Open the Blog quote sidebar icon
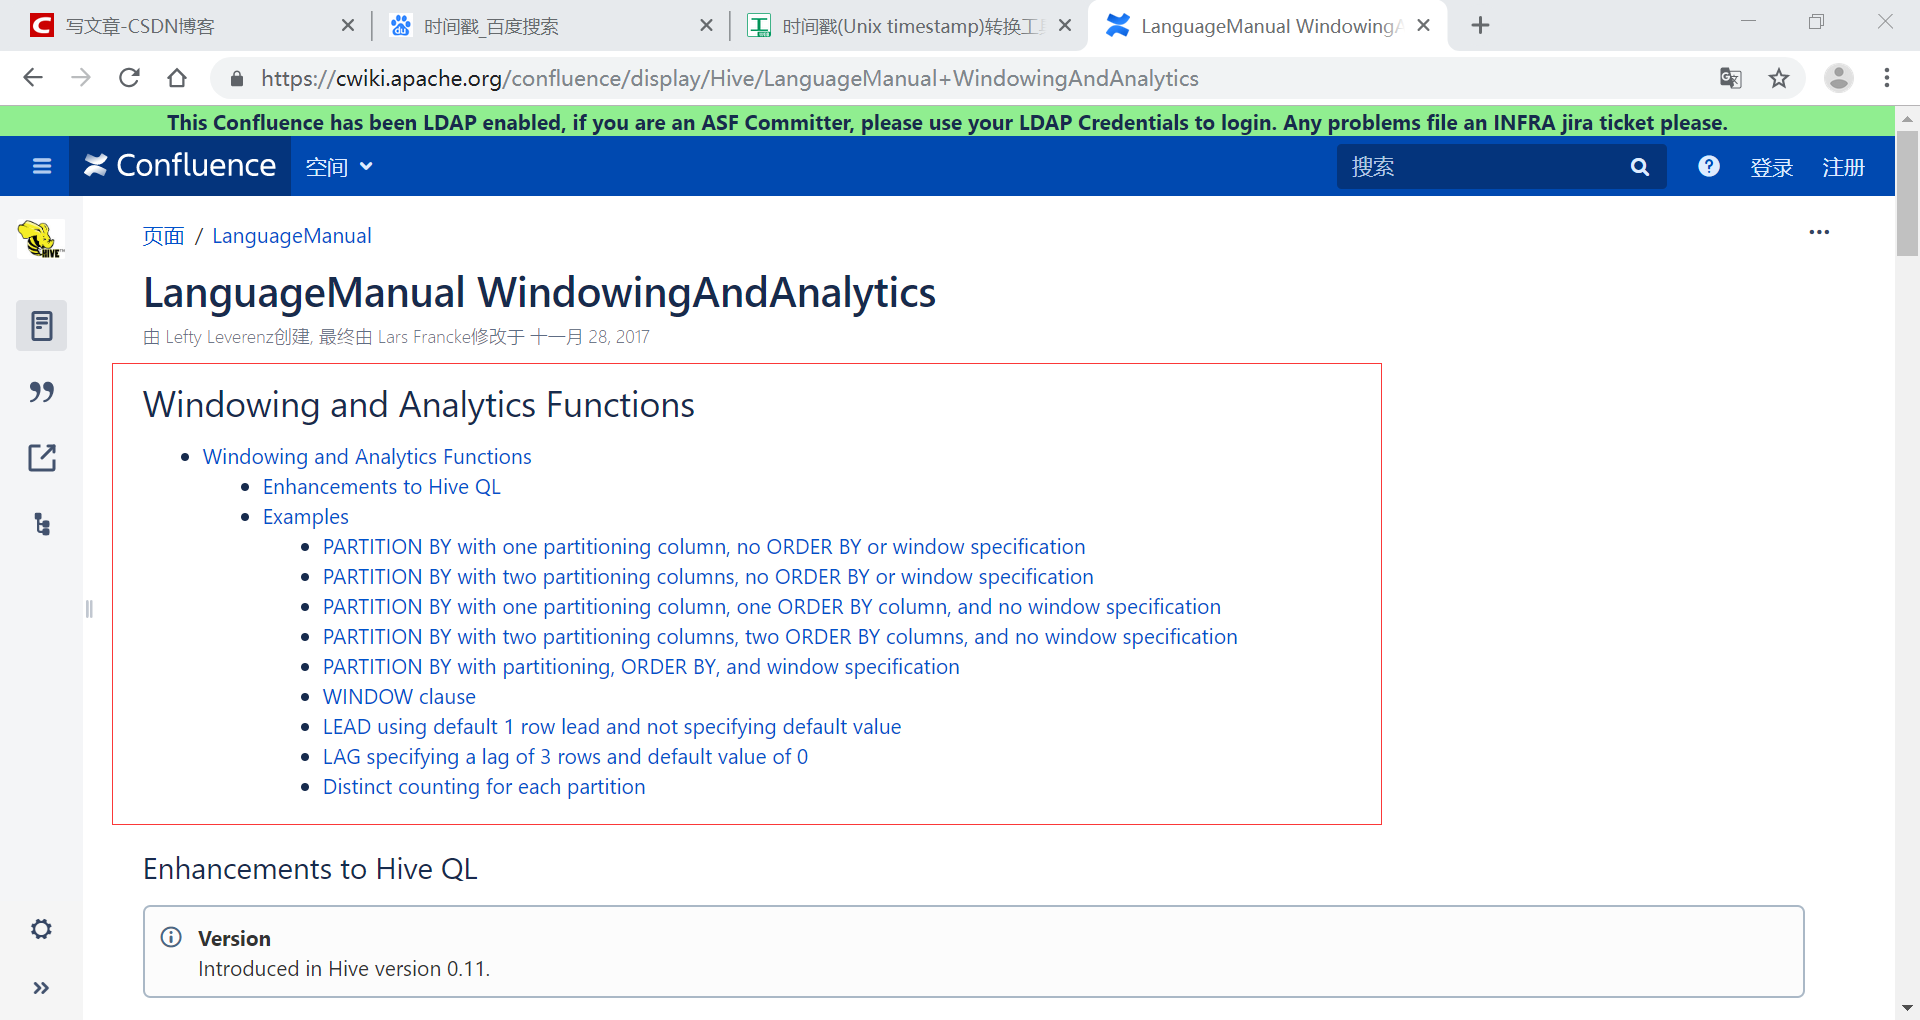 42,391
